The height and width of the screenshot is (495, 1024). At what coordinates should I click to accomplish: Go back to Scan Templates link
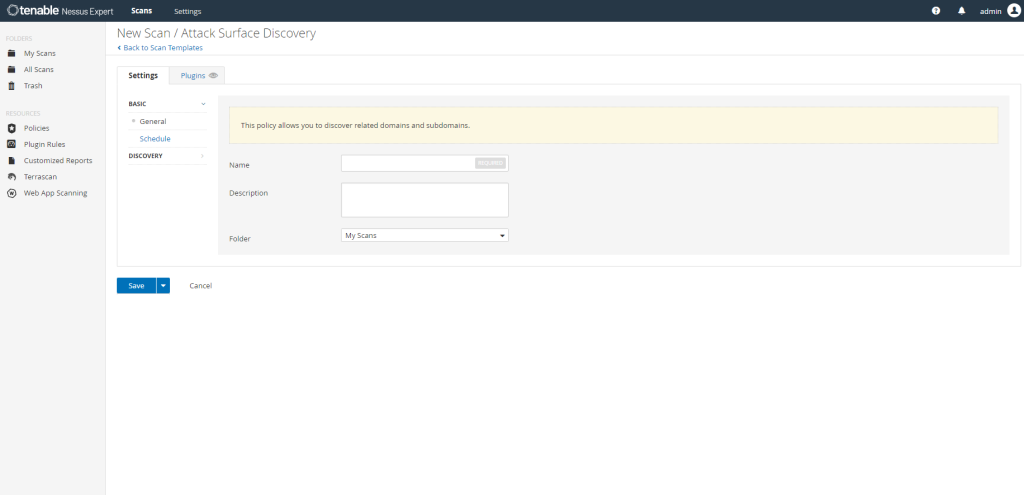pyautogui.click(x=161, y=47)
